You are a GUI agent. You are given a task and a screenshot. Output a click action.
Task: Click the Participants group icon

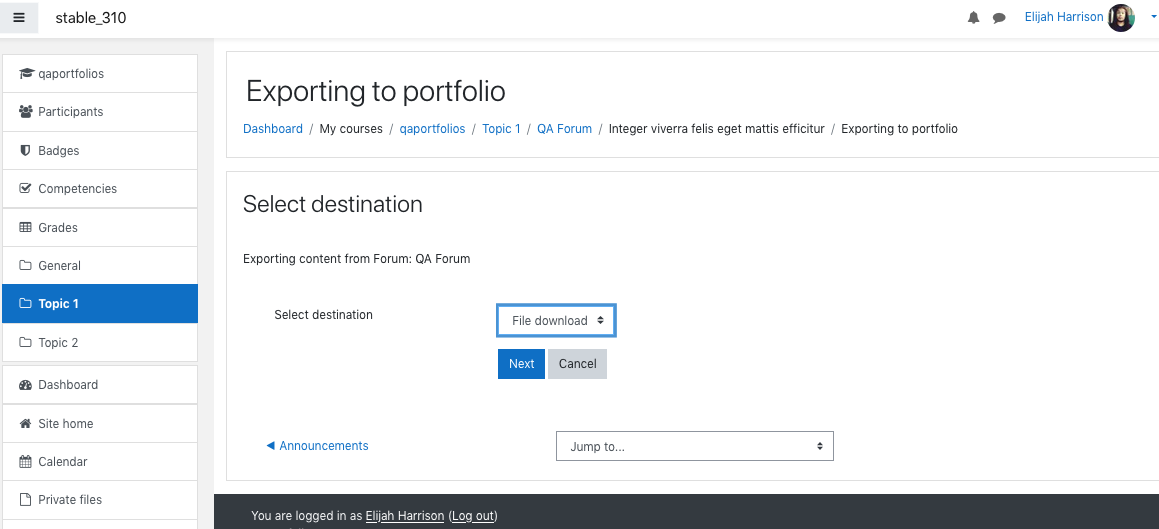26,112
